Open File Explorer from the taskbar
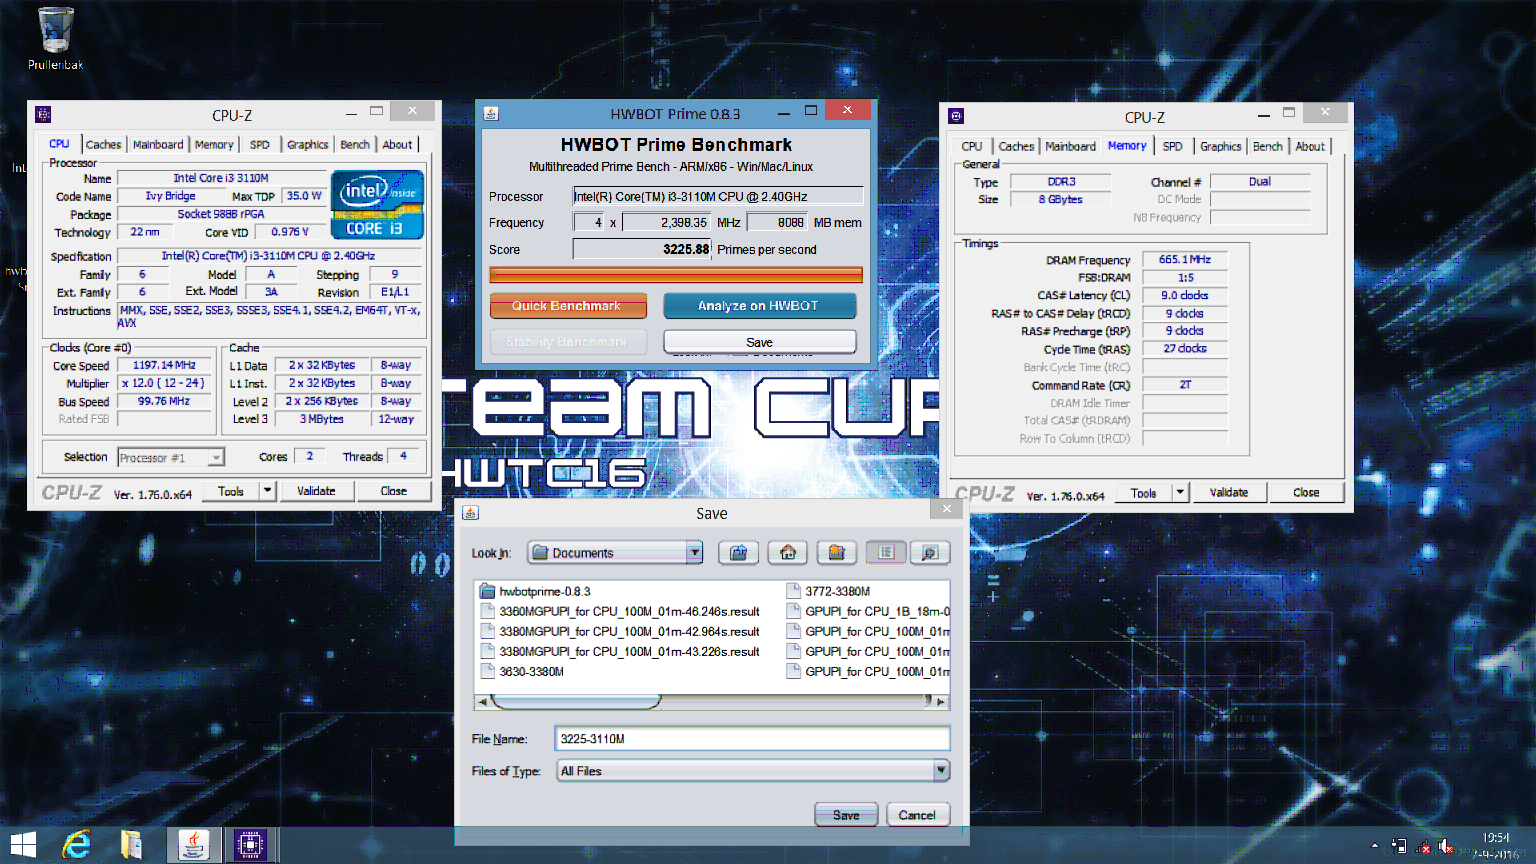 coord(131,845)
